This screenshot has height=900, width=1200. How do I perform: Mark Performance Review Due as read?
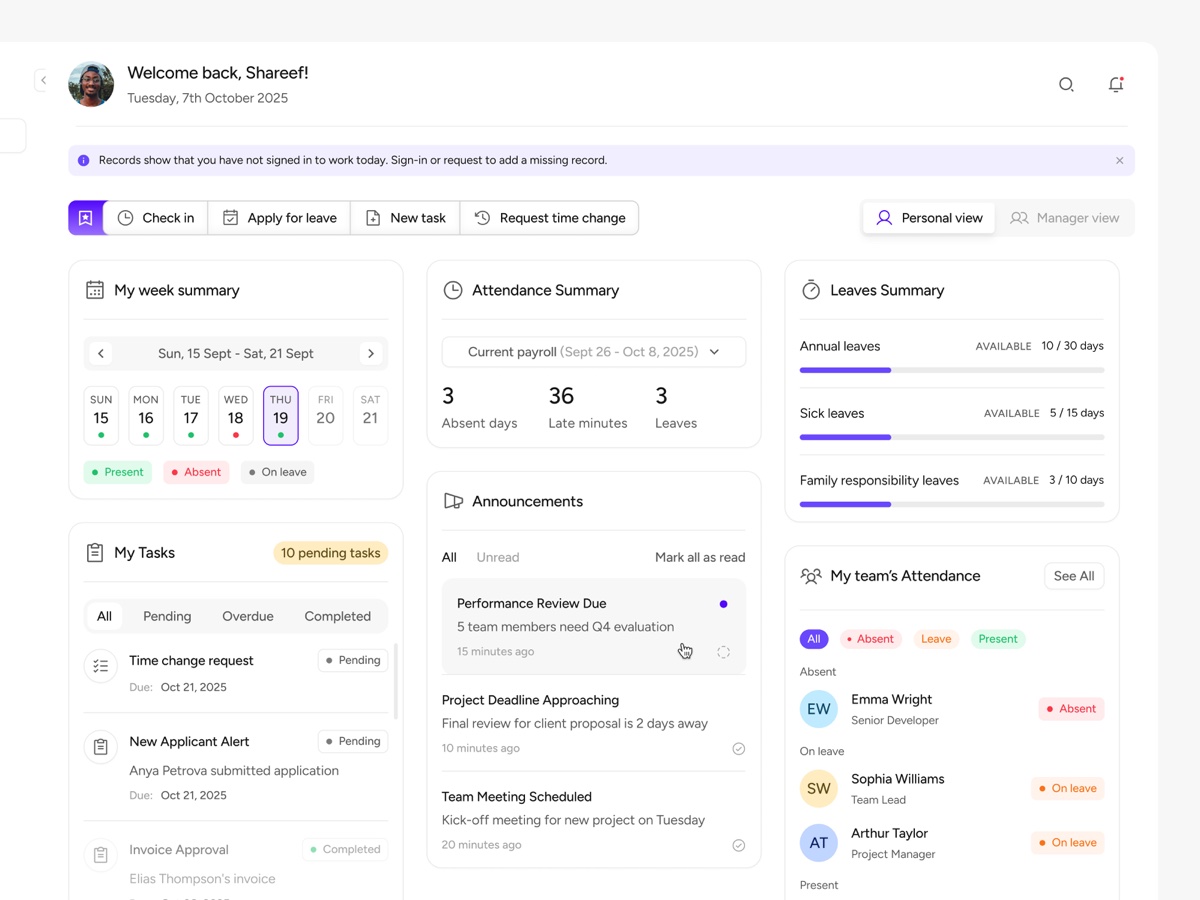pos(723,652)
